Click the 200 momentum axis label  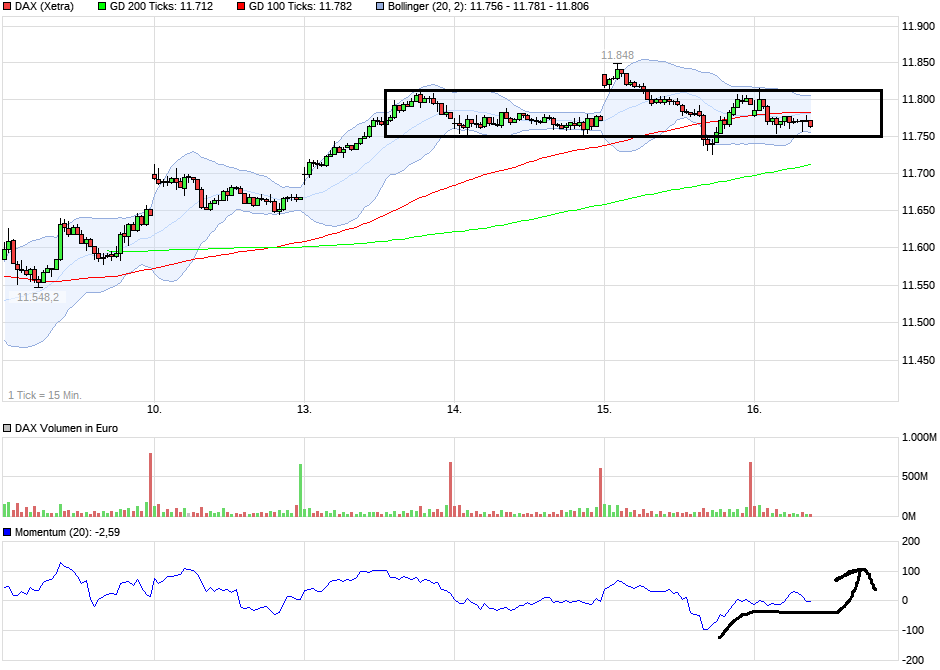pos(911,542)
